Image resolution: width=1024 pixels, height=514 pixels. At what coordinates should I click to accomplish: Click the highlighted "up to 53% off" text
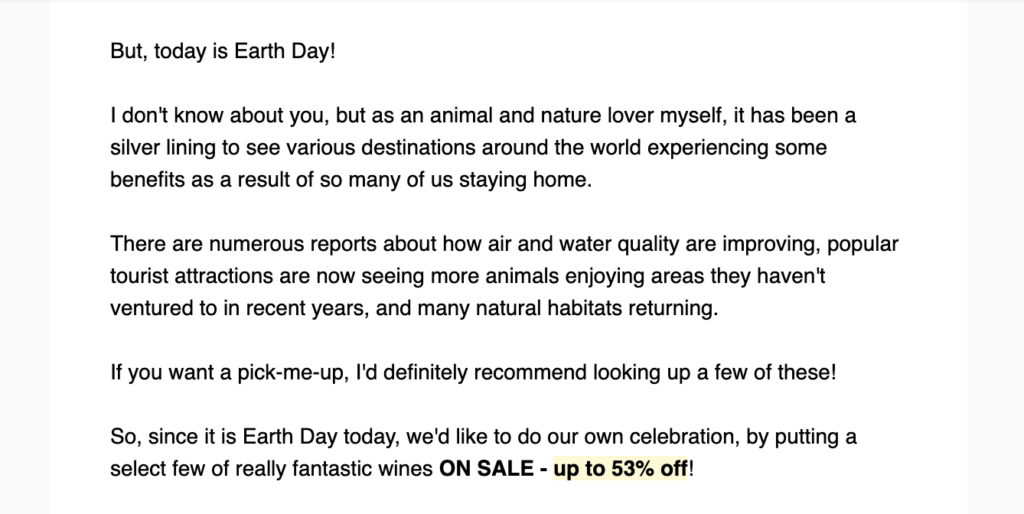point(620,469)
